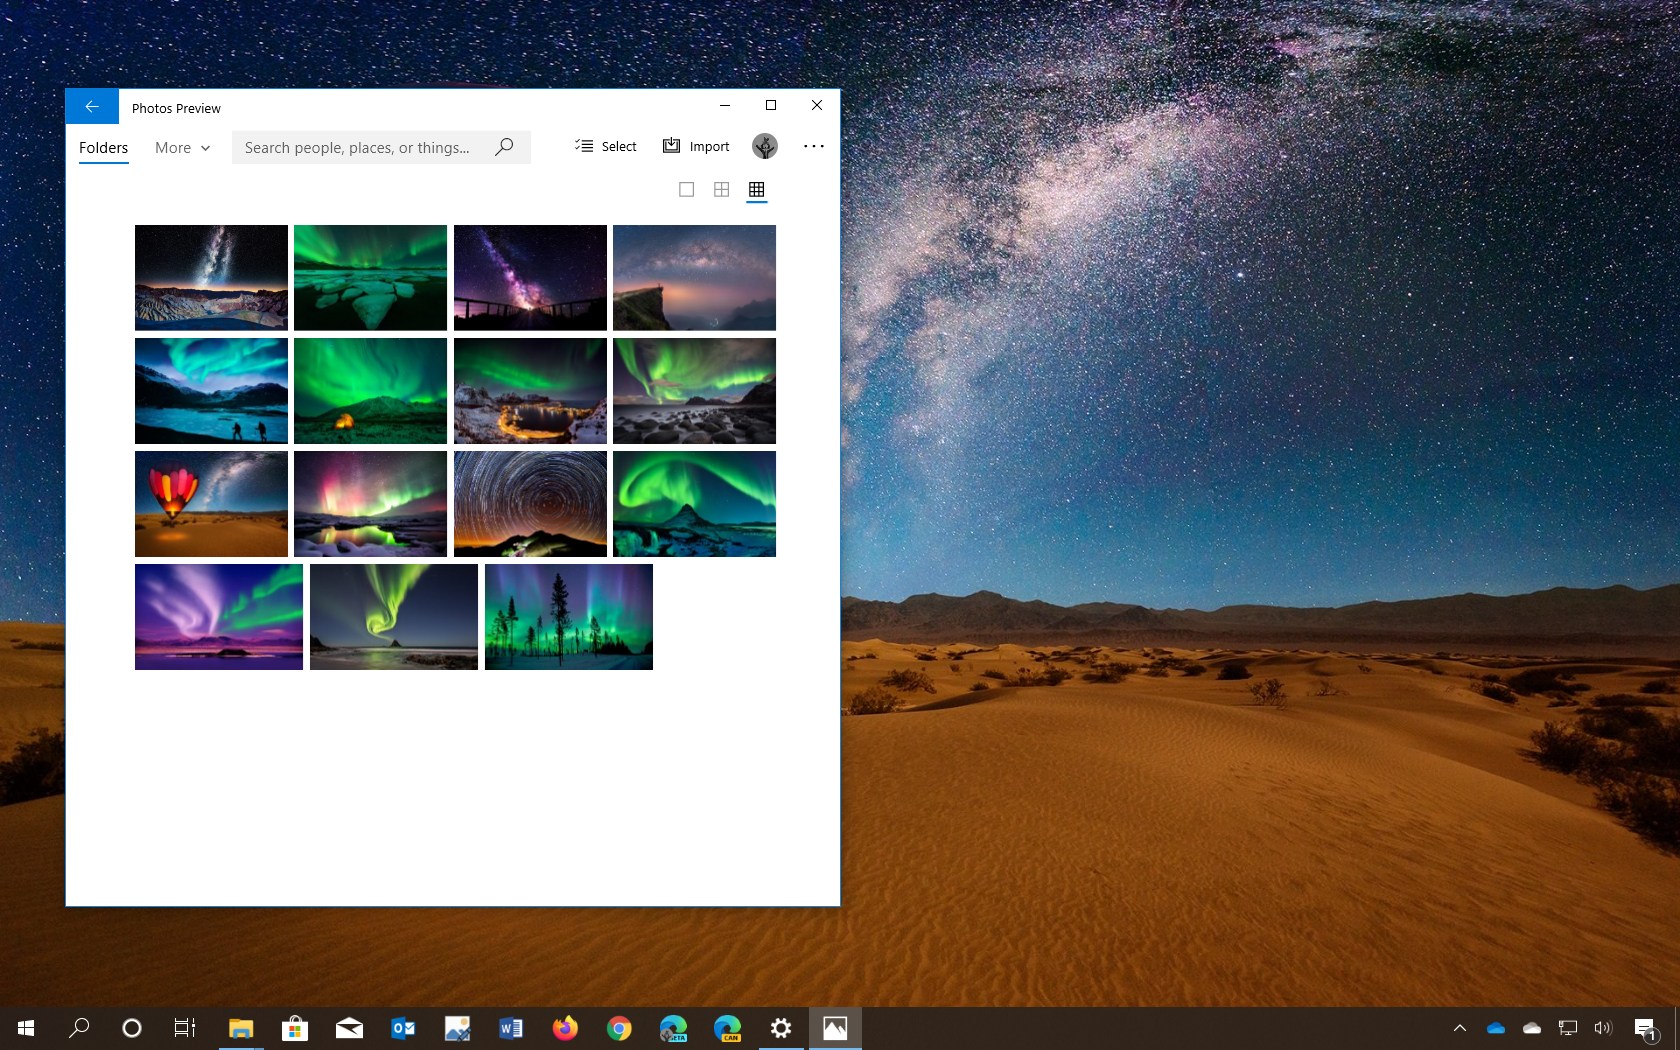Open the Folders tab
Screen dimensions: 1680x1050
point(104,147)
